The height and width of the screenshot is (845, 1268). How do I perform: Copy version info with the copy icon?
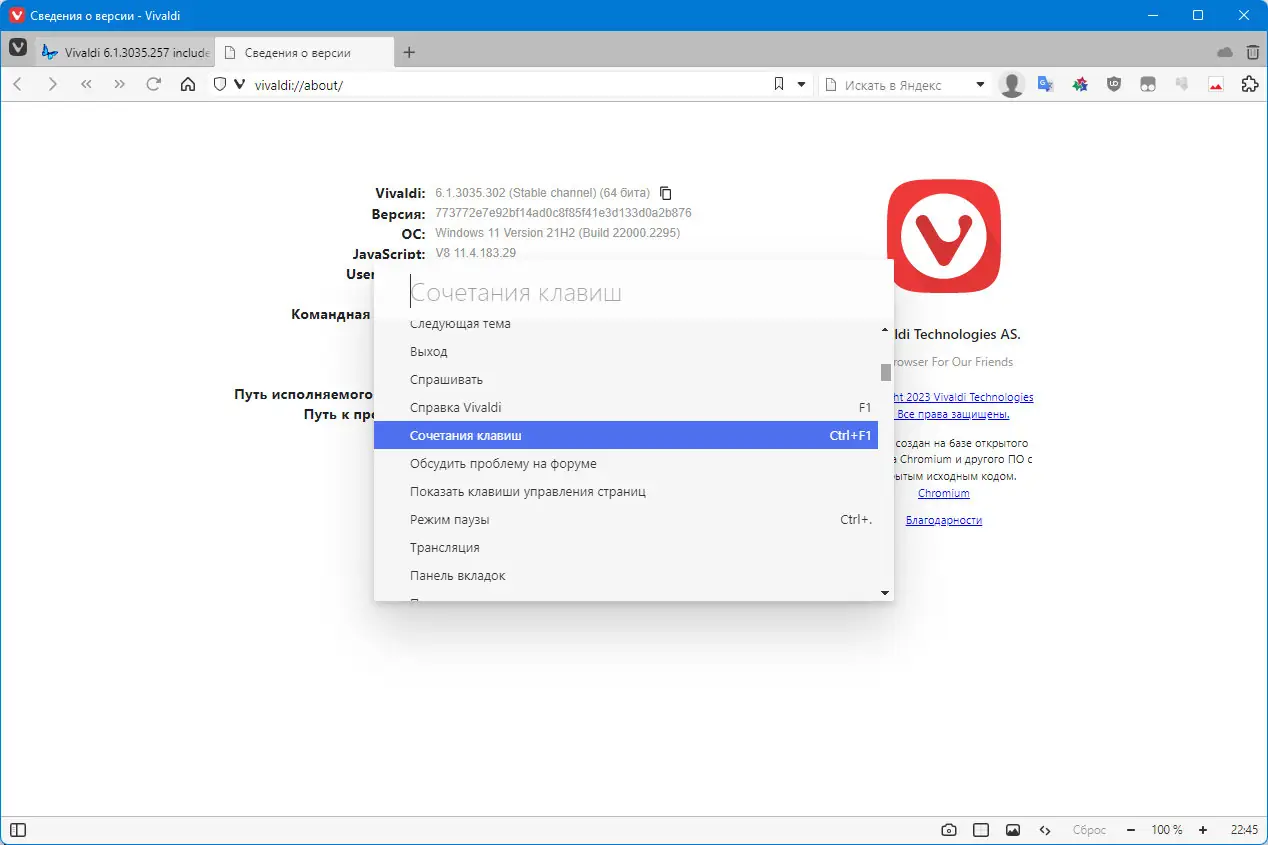pyautogui.click(x=666, y=193)
